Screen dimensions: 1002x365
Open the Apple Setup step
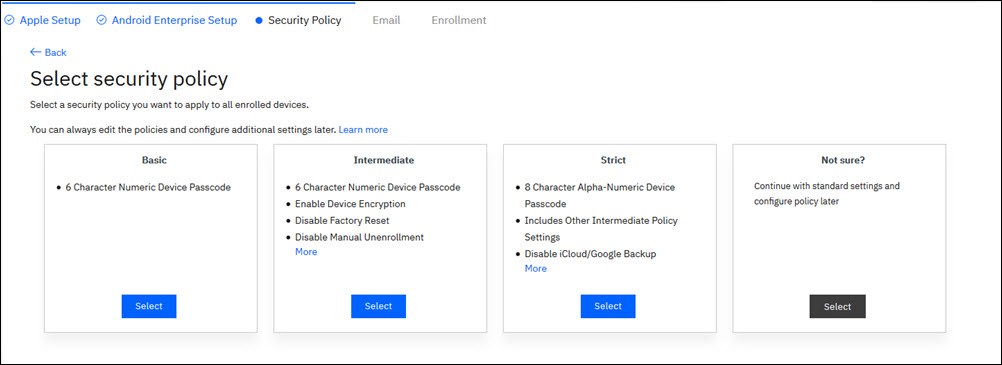tap(50, 20)
